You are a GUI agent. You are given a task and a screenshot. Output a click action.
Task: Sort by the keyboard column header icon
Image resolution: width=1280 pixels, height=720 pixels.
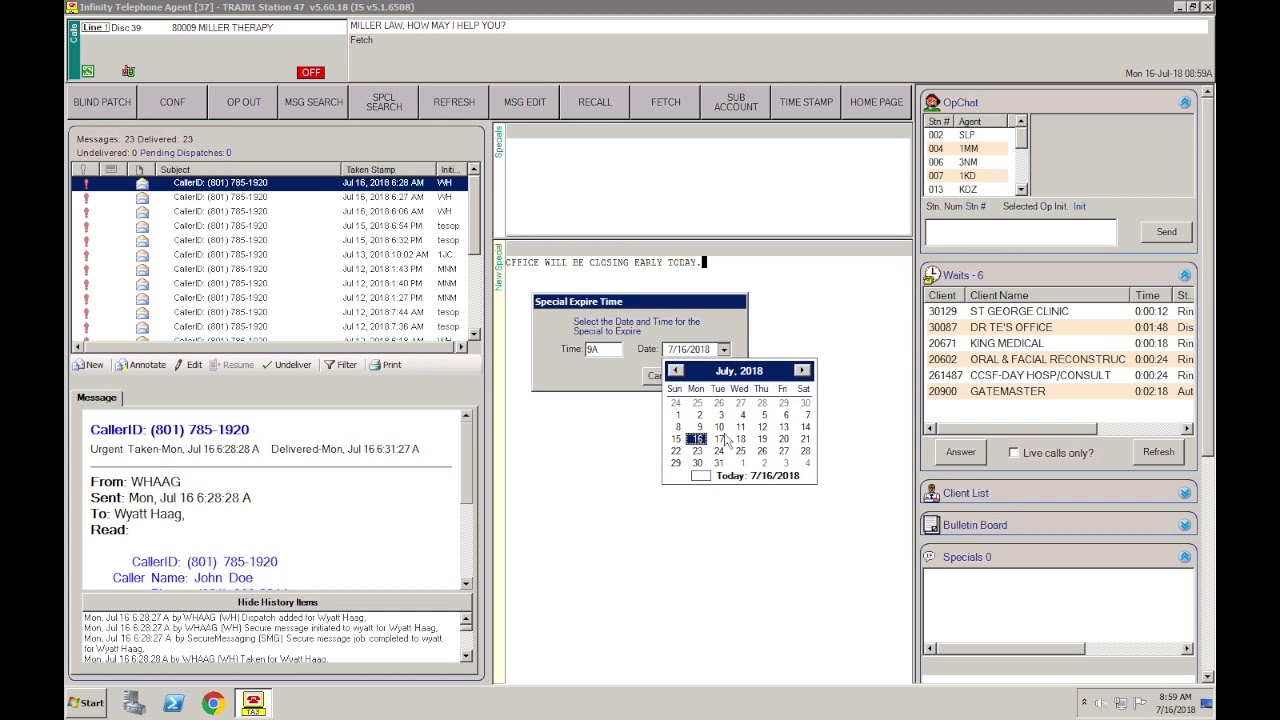coord(111,169)
